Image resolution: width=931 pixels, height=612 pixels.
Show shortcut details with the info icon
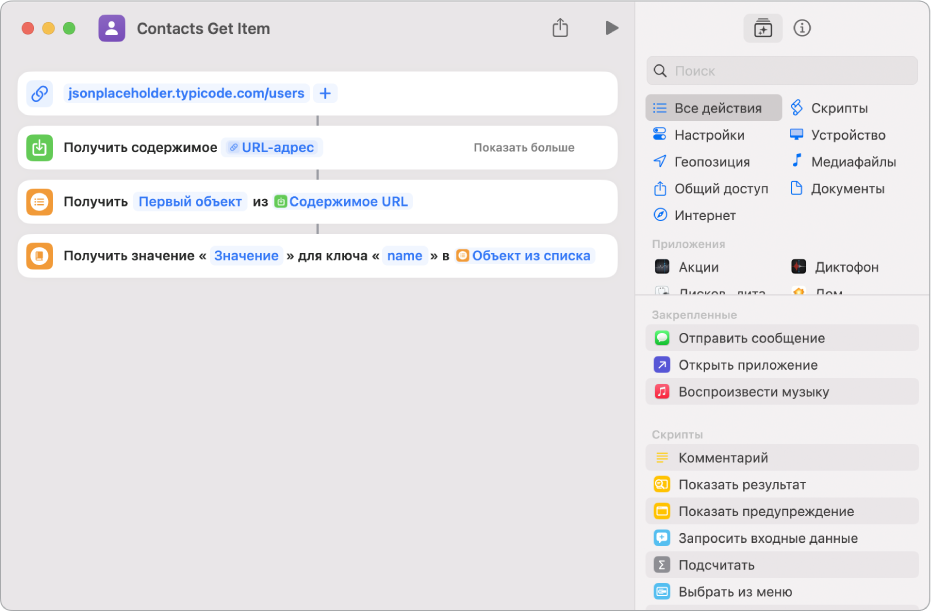pos(802,28)
